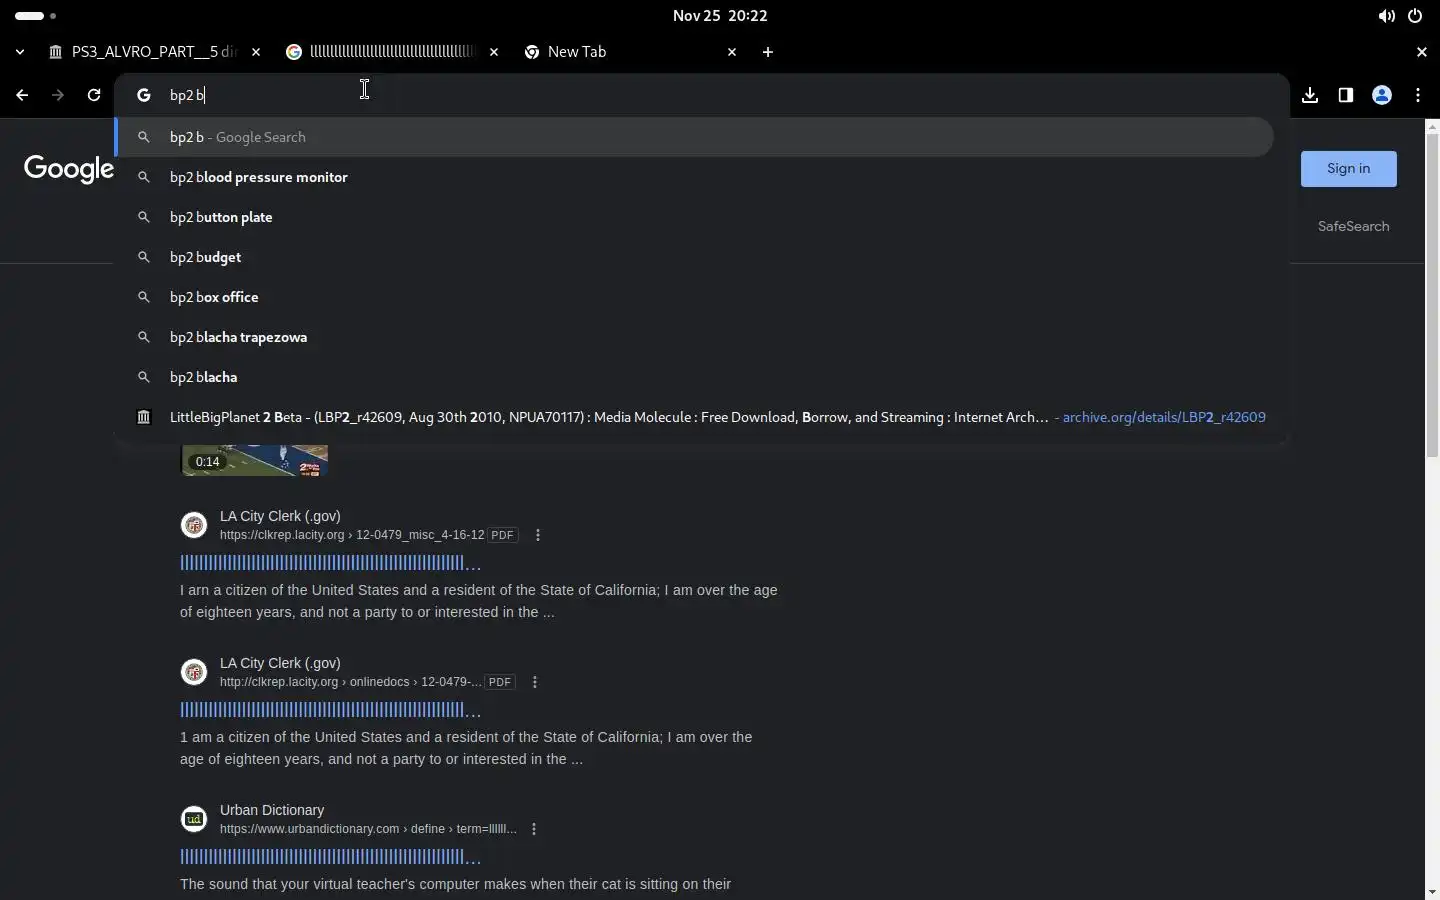1440x900 pixels.
Task: Open the downloads icon in toolbar
Action: tap(1310, 95)
